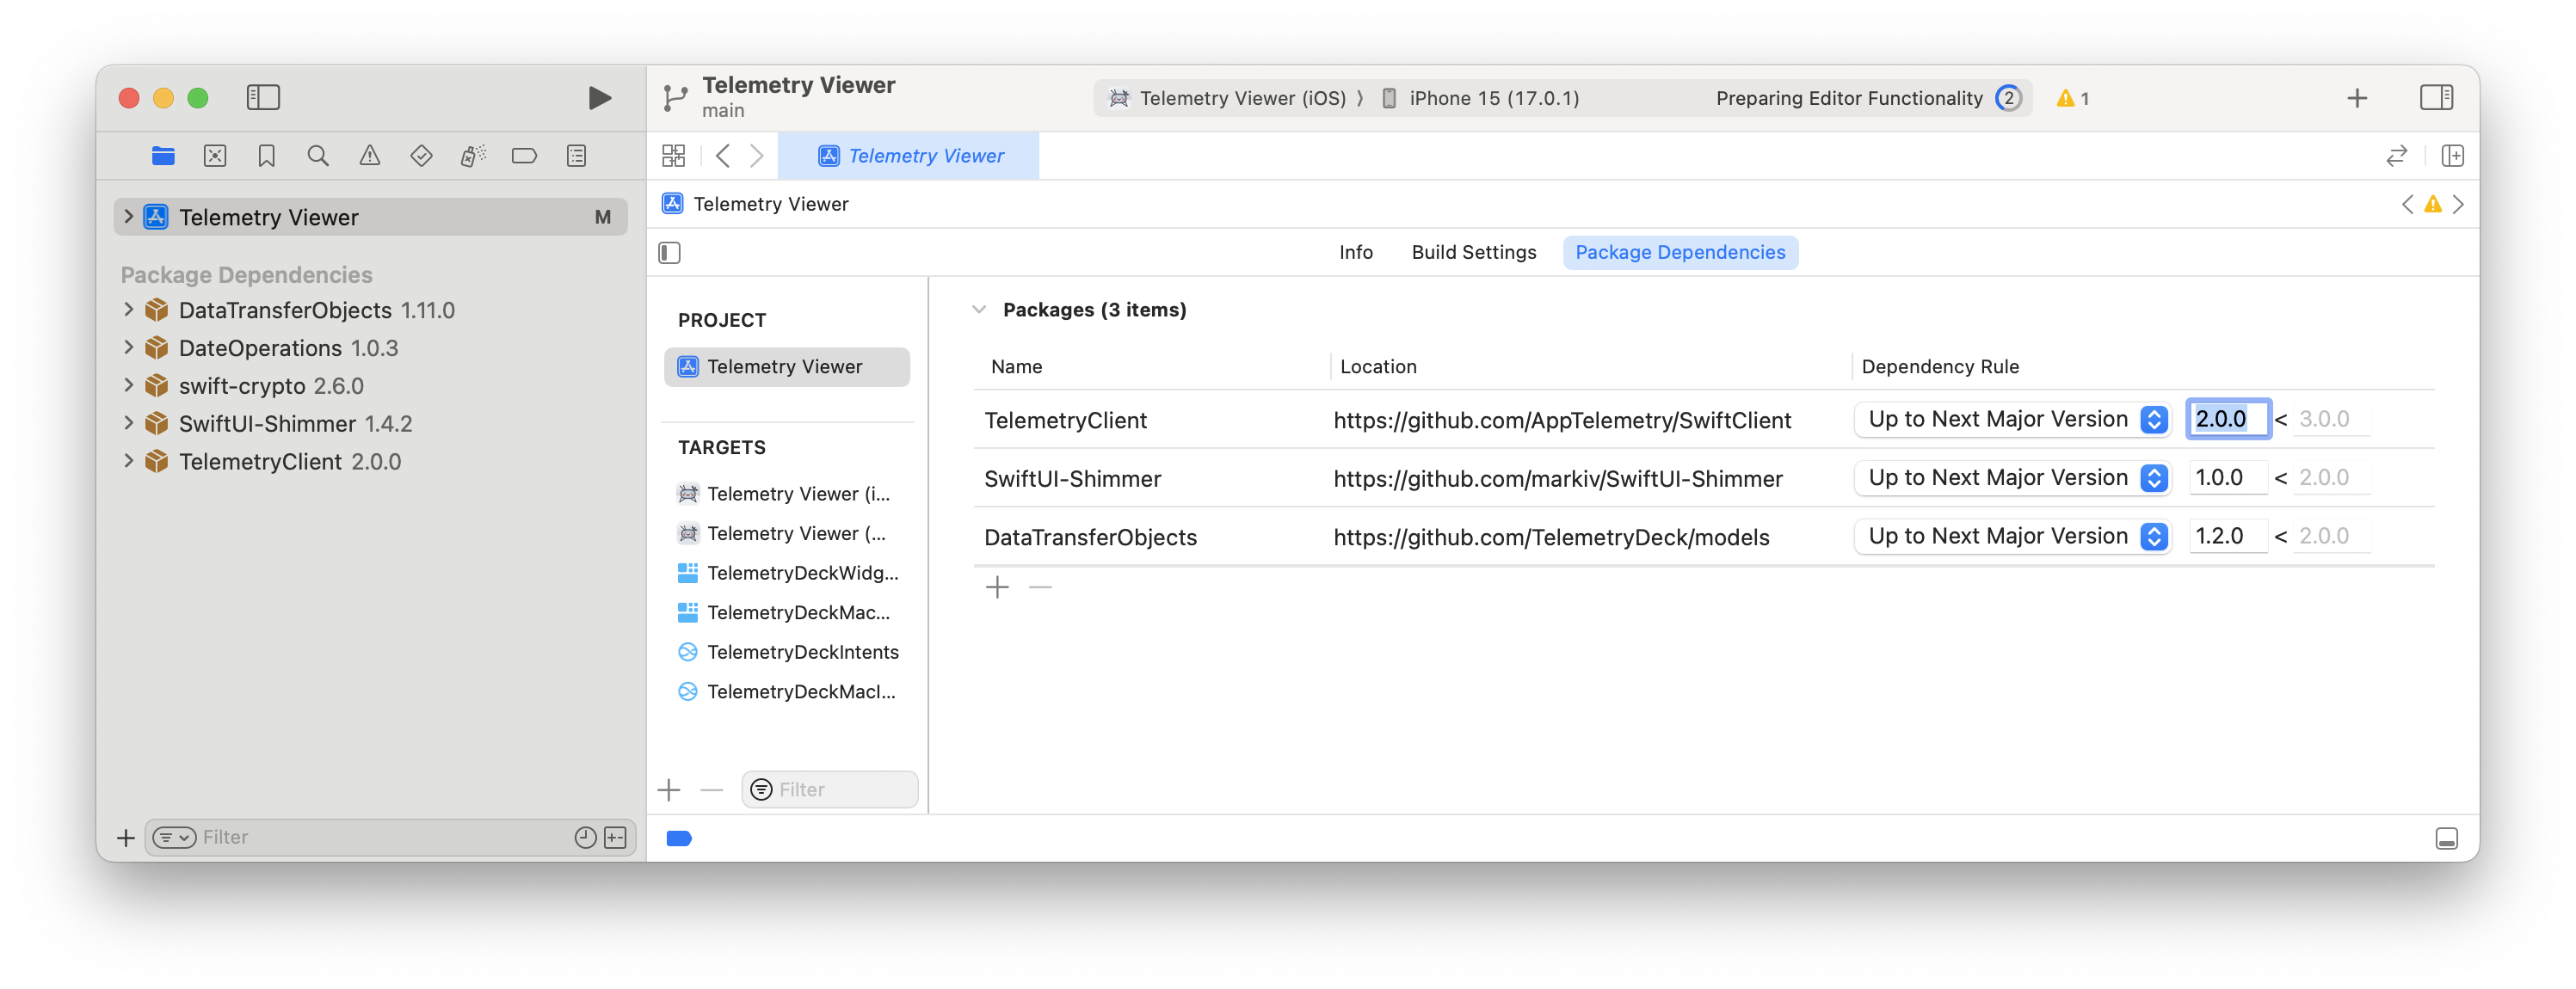Open the Report navigator
The height and width of the screenshot is (989, 2576).
pyautogui.click(x=575, y=156)
